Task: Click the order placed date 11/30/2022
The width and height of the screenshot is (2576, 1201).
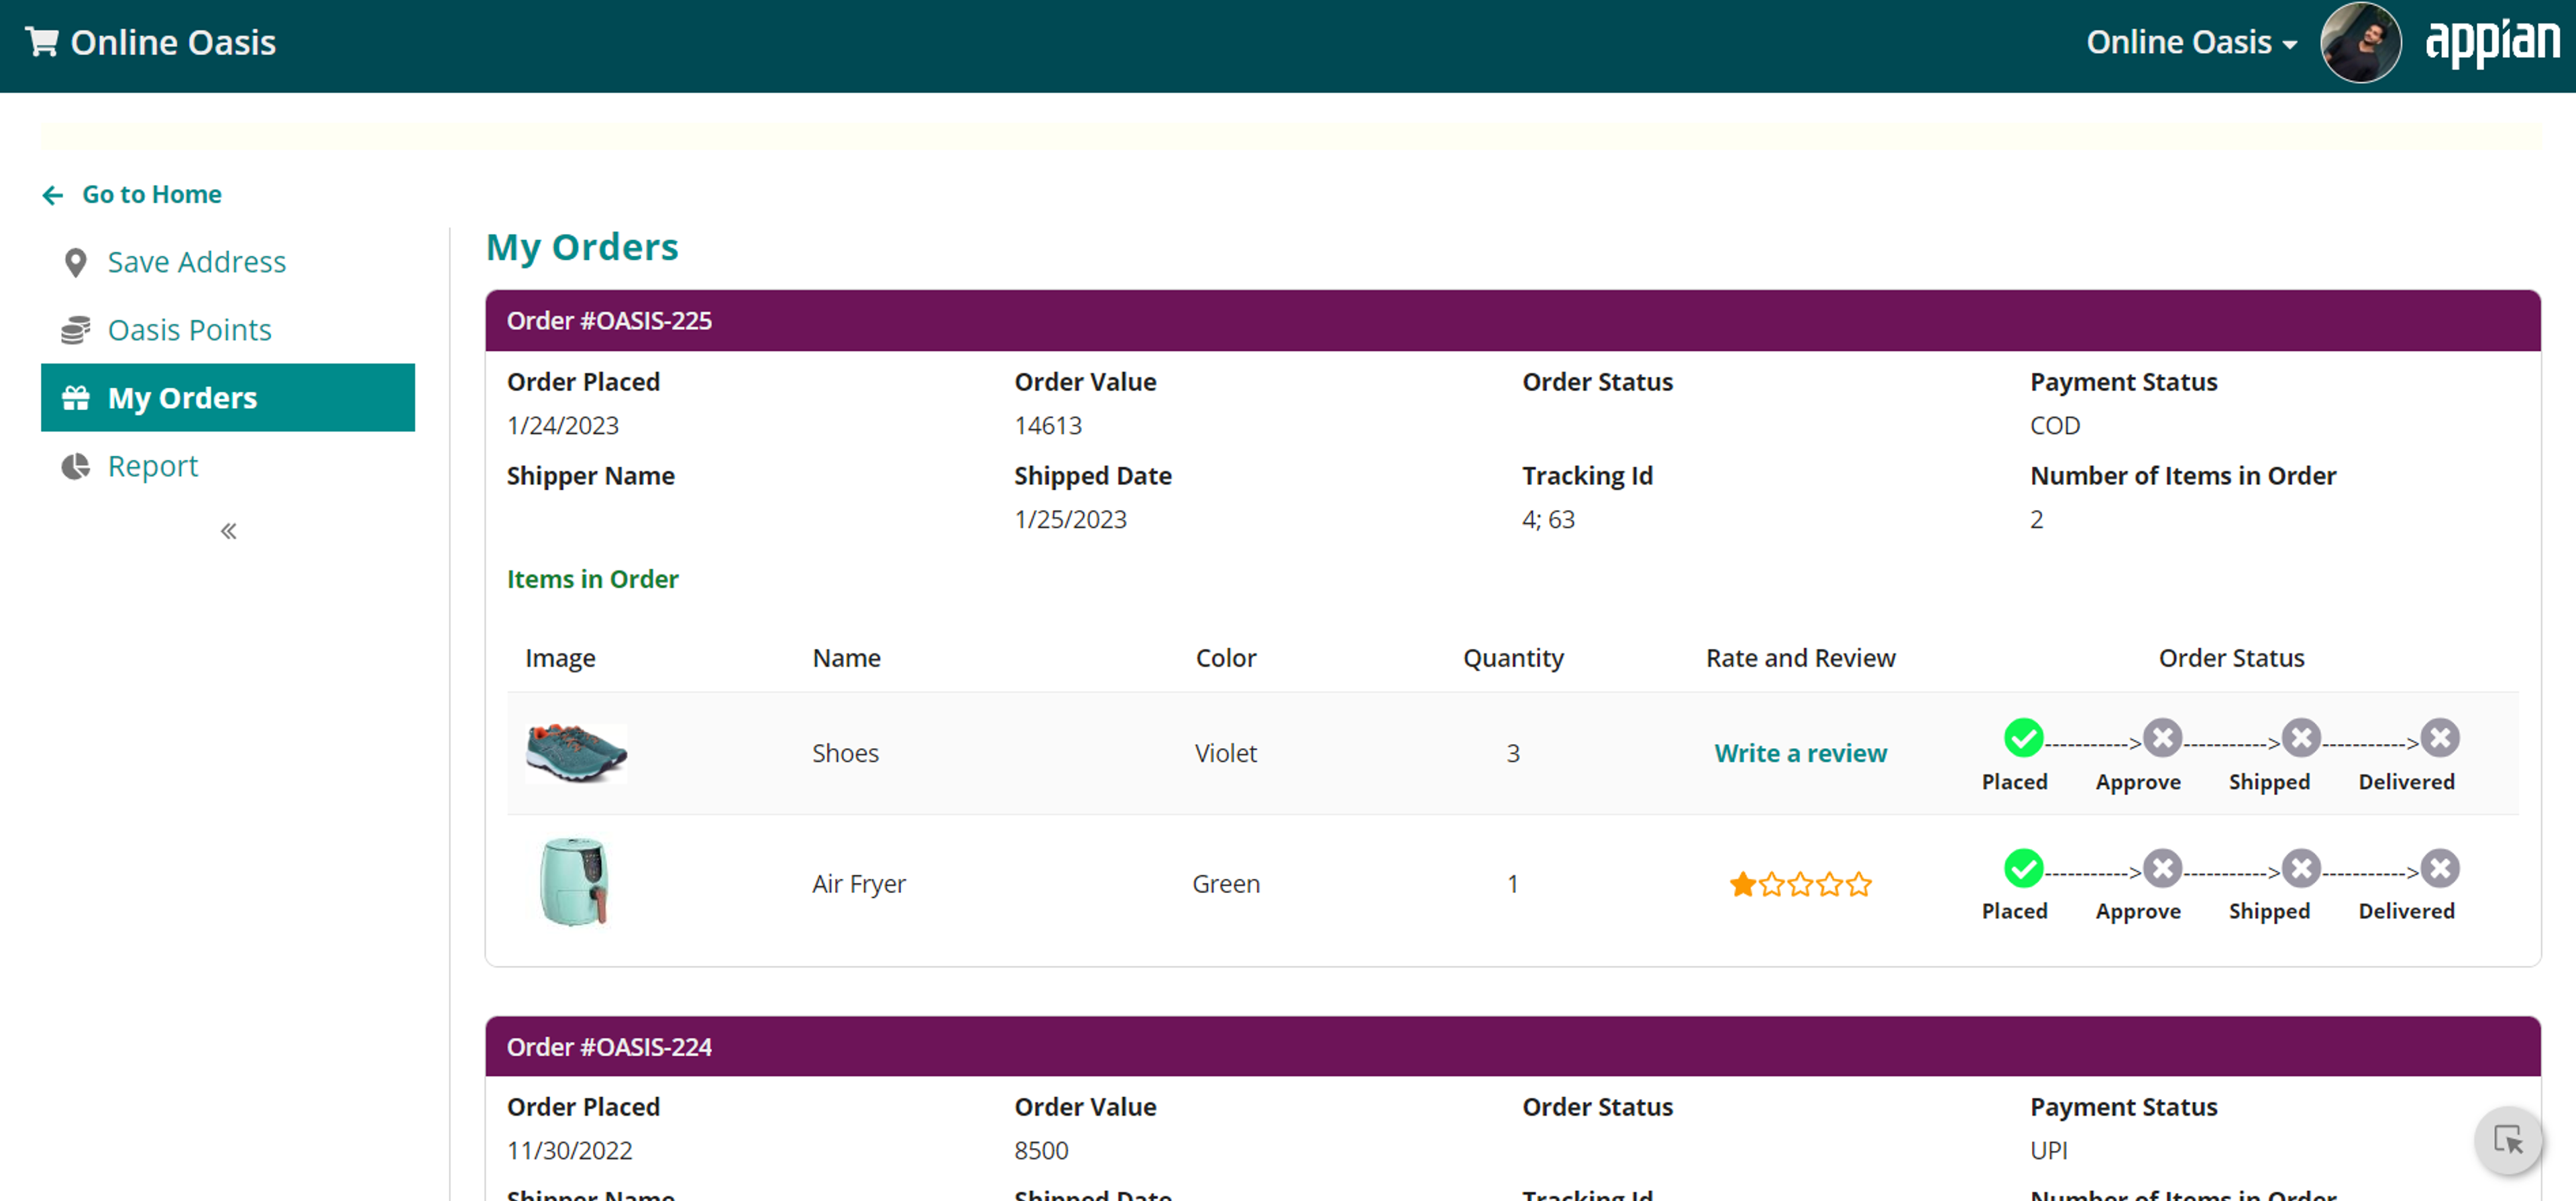Action: [570, 1151]
